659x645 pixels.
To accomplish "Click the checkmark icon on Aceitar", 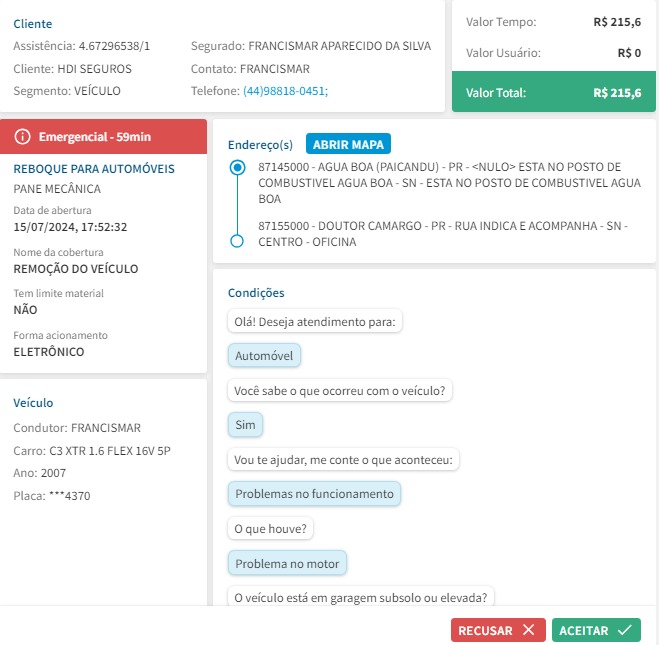I will 625,630.
